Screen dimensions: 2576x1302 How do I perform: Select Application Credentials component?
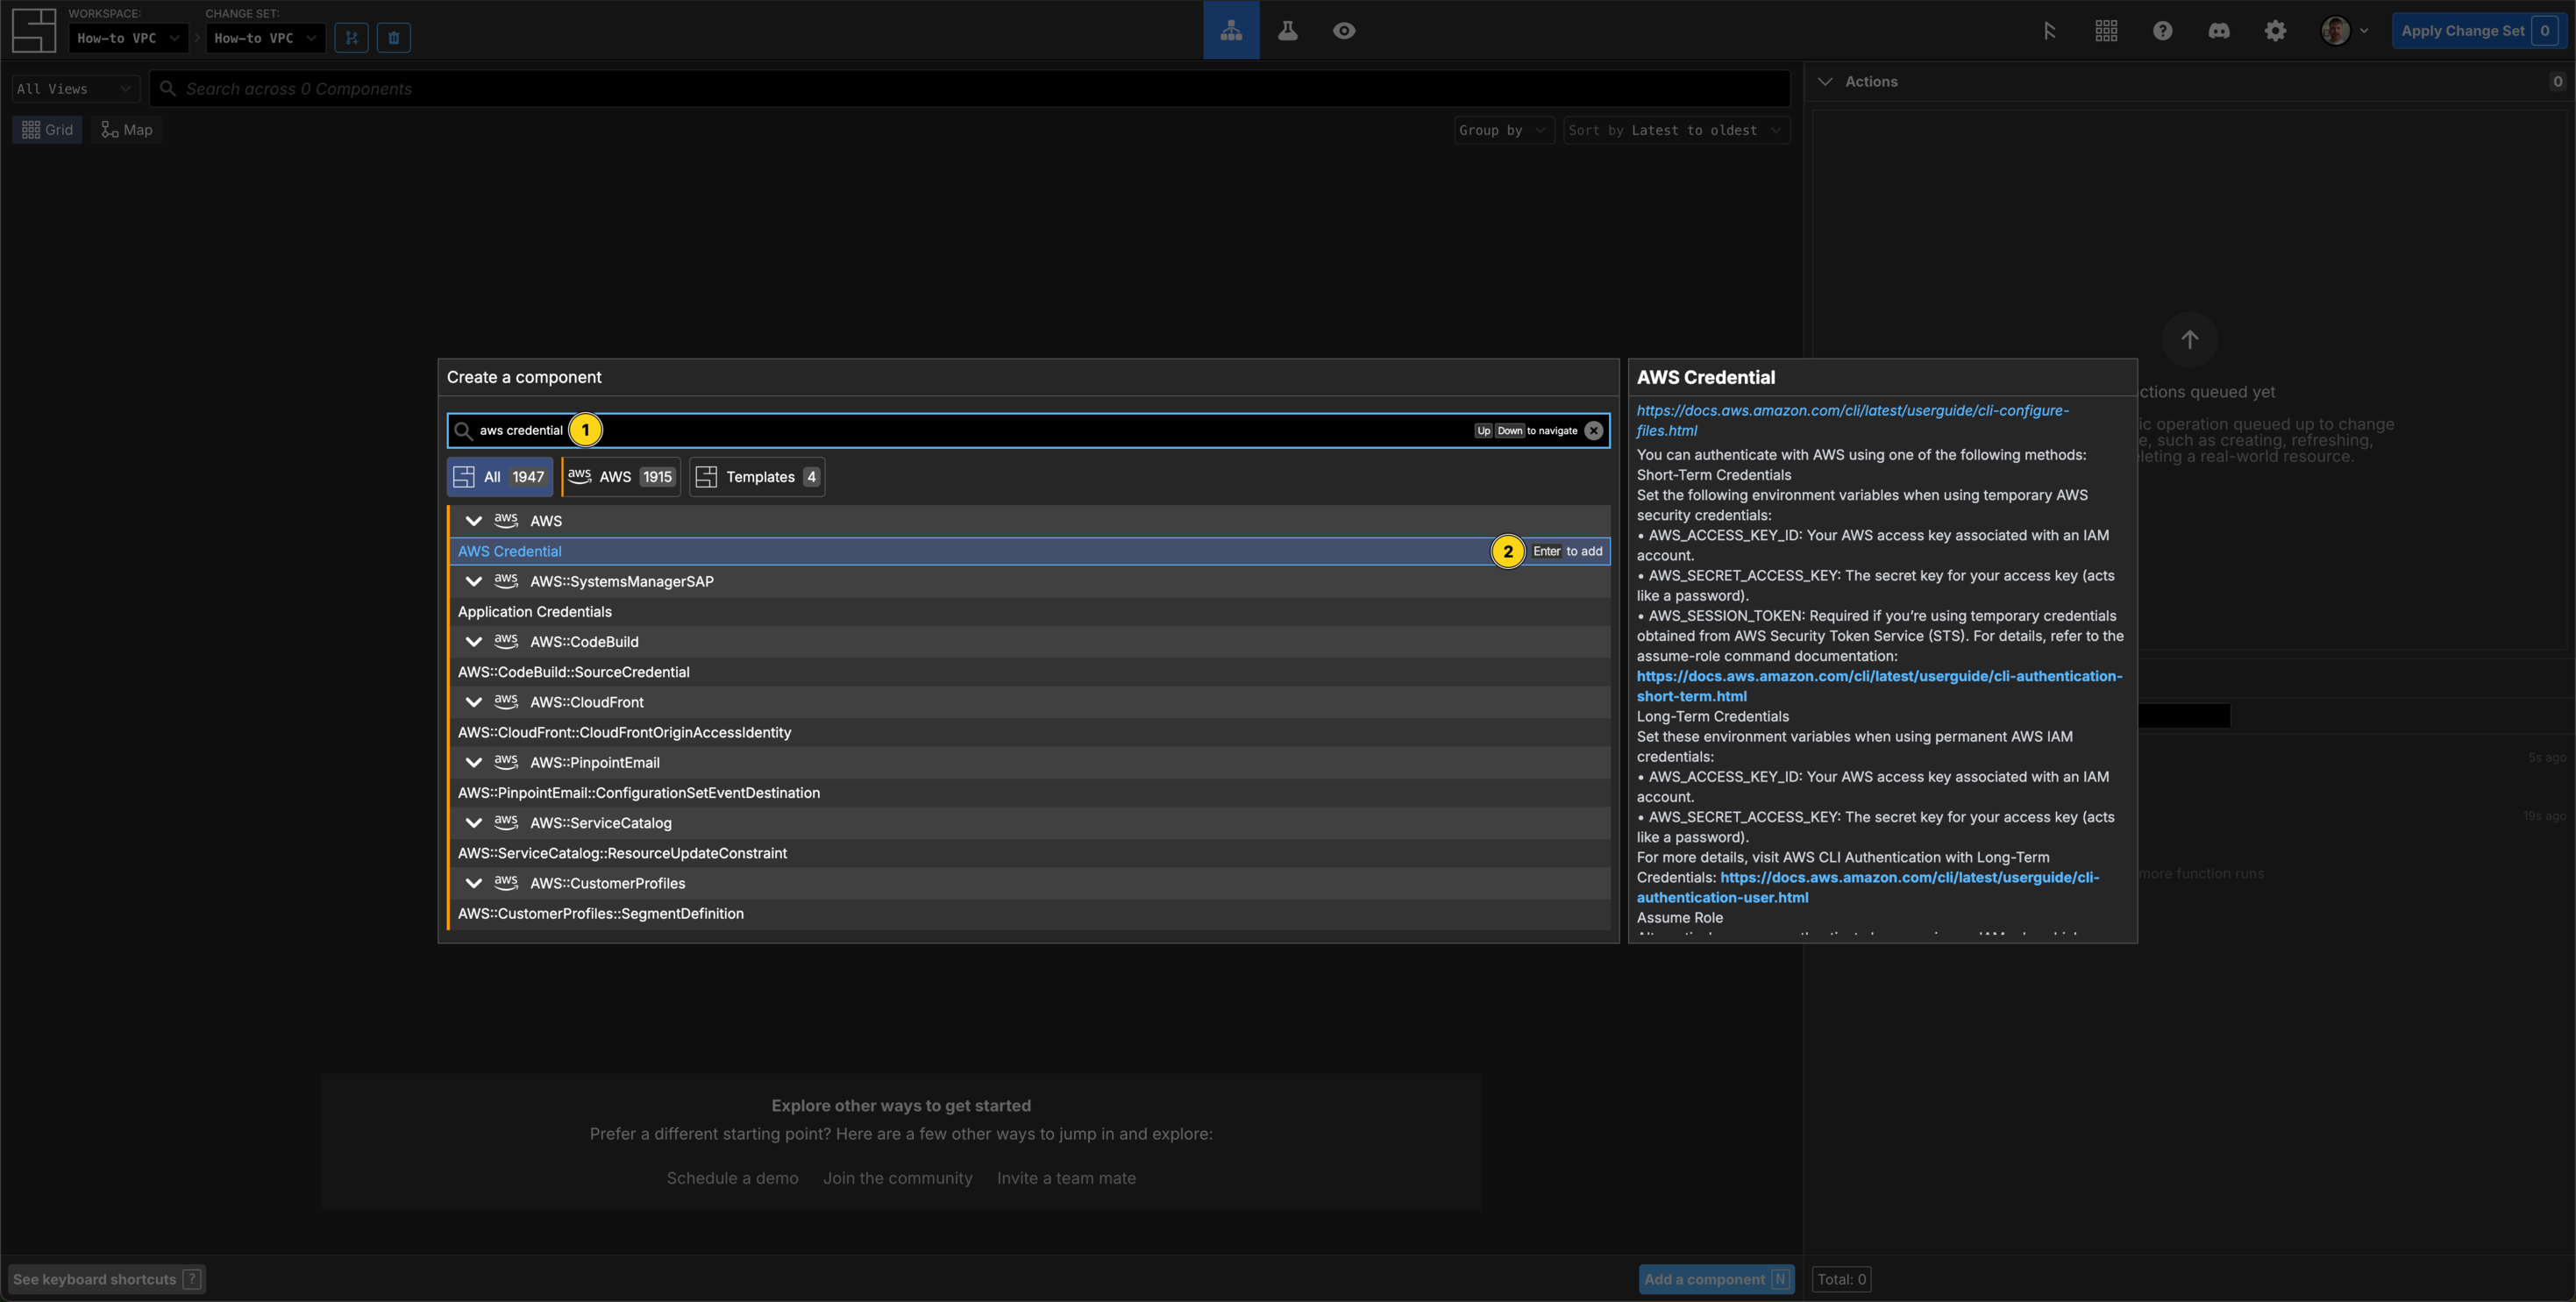tap(1029, 612)
